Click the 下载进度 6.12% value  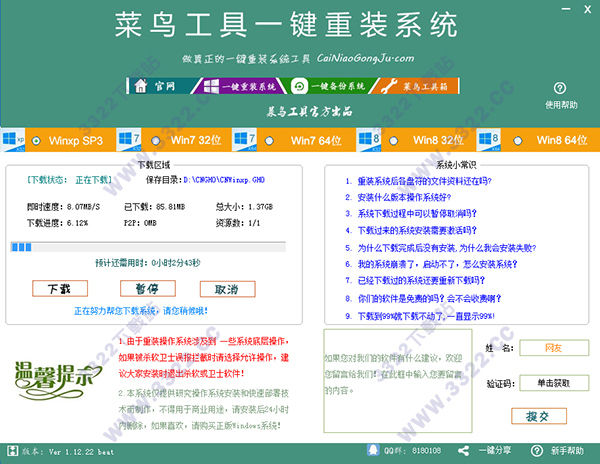(77, 223)
